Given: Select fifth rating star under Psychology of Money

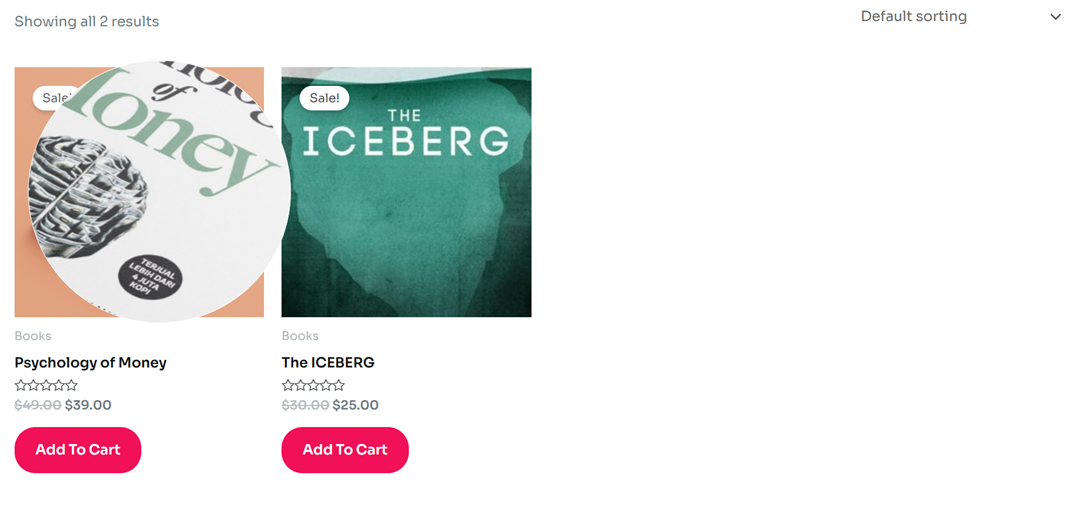Looking at the screenshot, I should 71,385.
